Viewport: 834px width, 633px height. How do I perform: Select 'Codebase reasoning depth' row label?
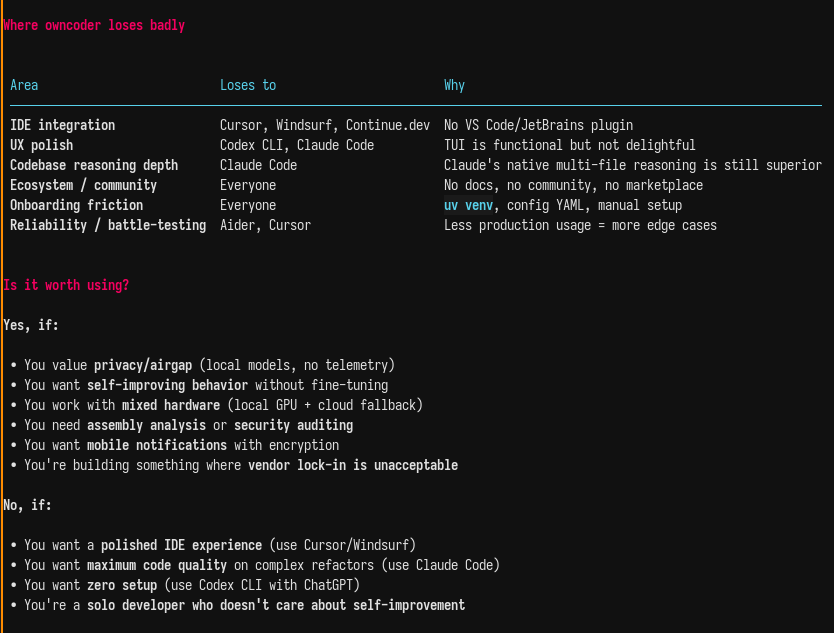point(94,165)
